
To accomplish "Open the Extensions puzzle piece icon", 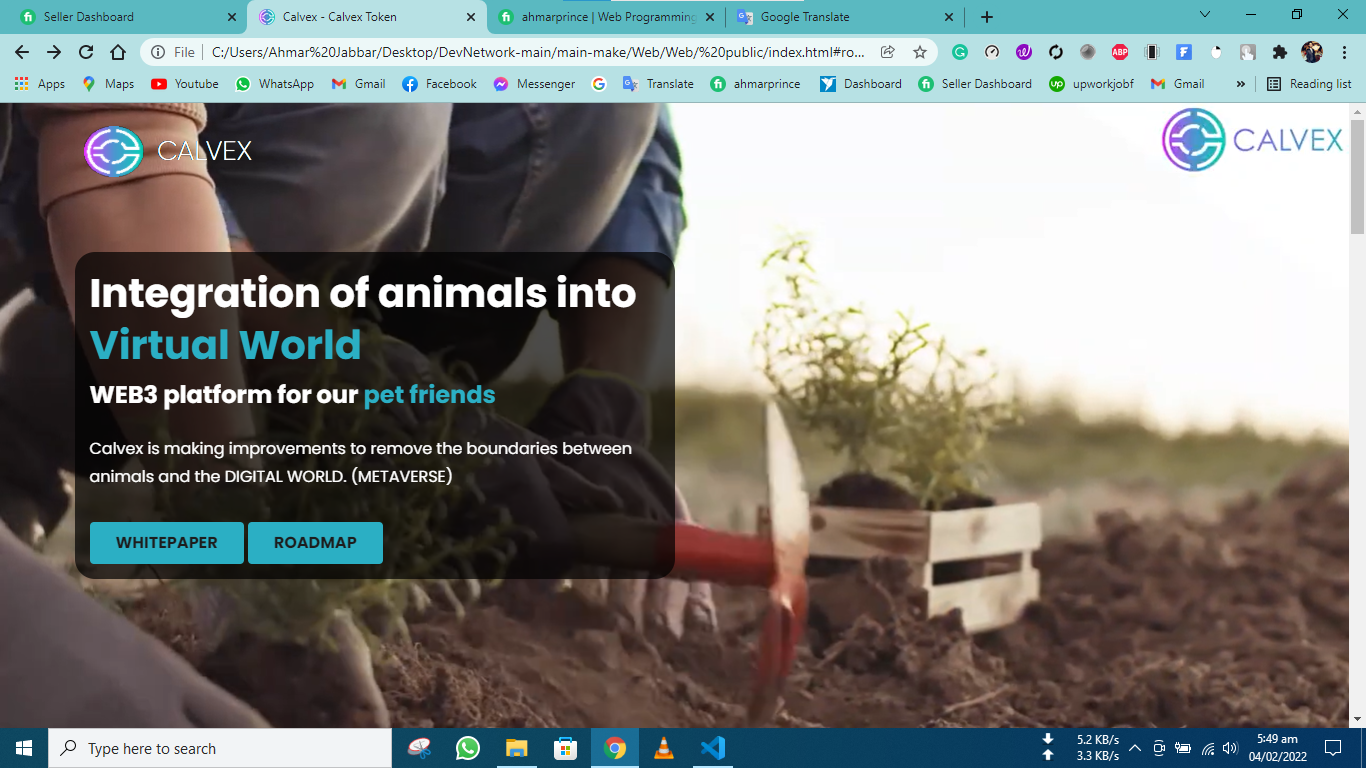I will tap(1279, 52).
